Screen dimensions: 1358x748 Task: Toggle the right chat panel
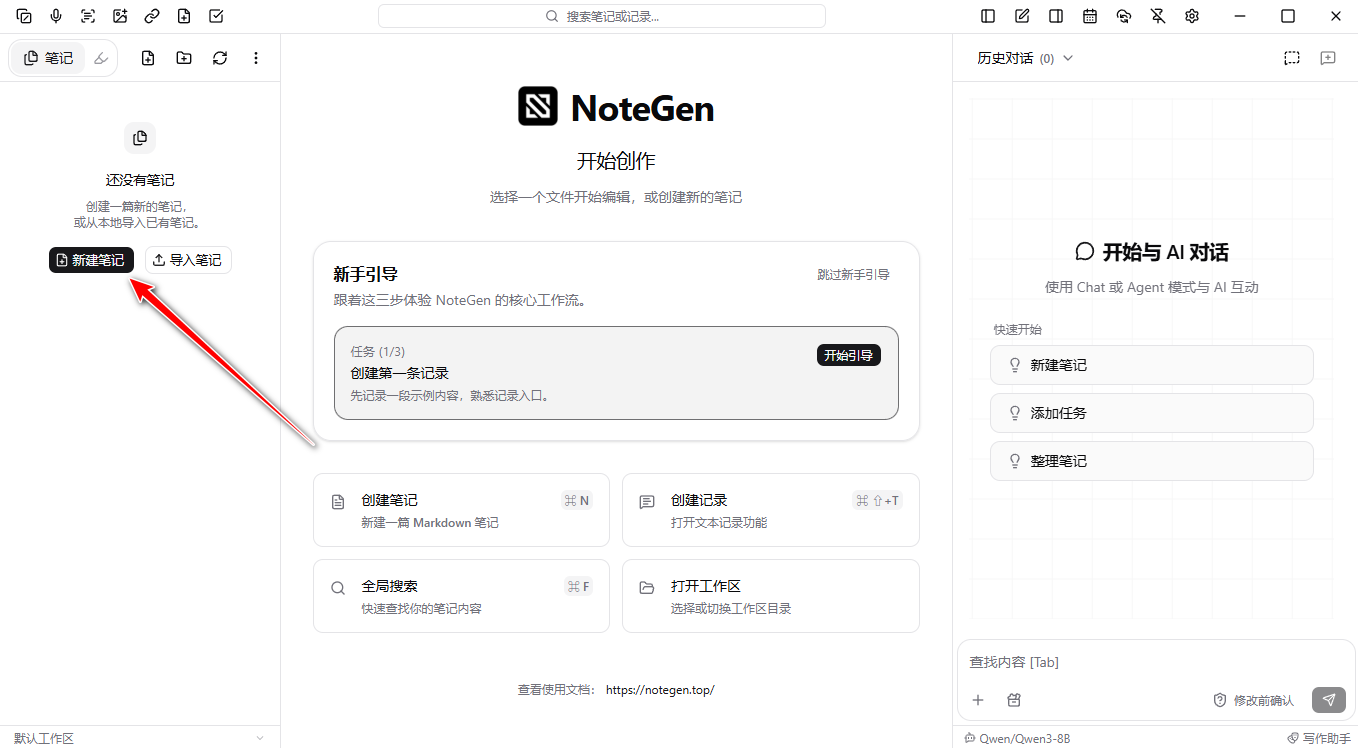pyautogui.click(x=1056, y=16)
